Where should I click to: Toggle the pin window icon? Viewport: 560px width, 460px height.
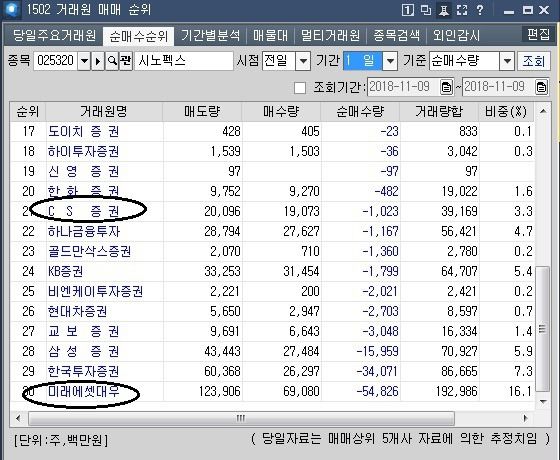click(x=444, y=10)
